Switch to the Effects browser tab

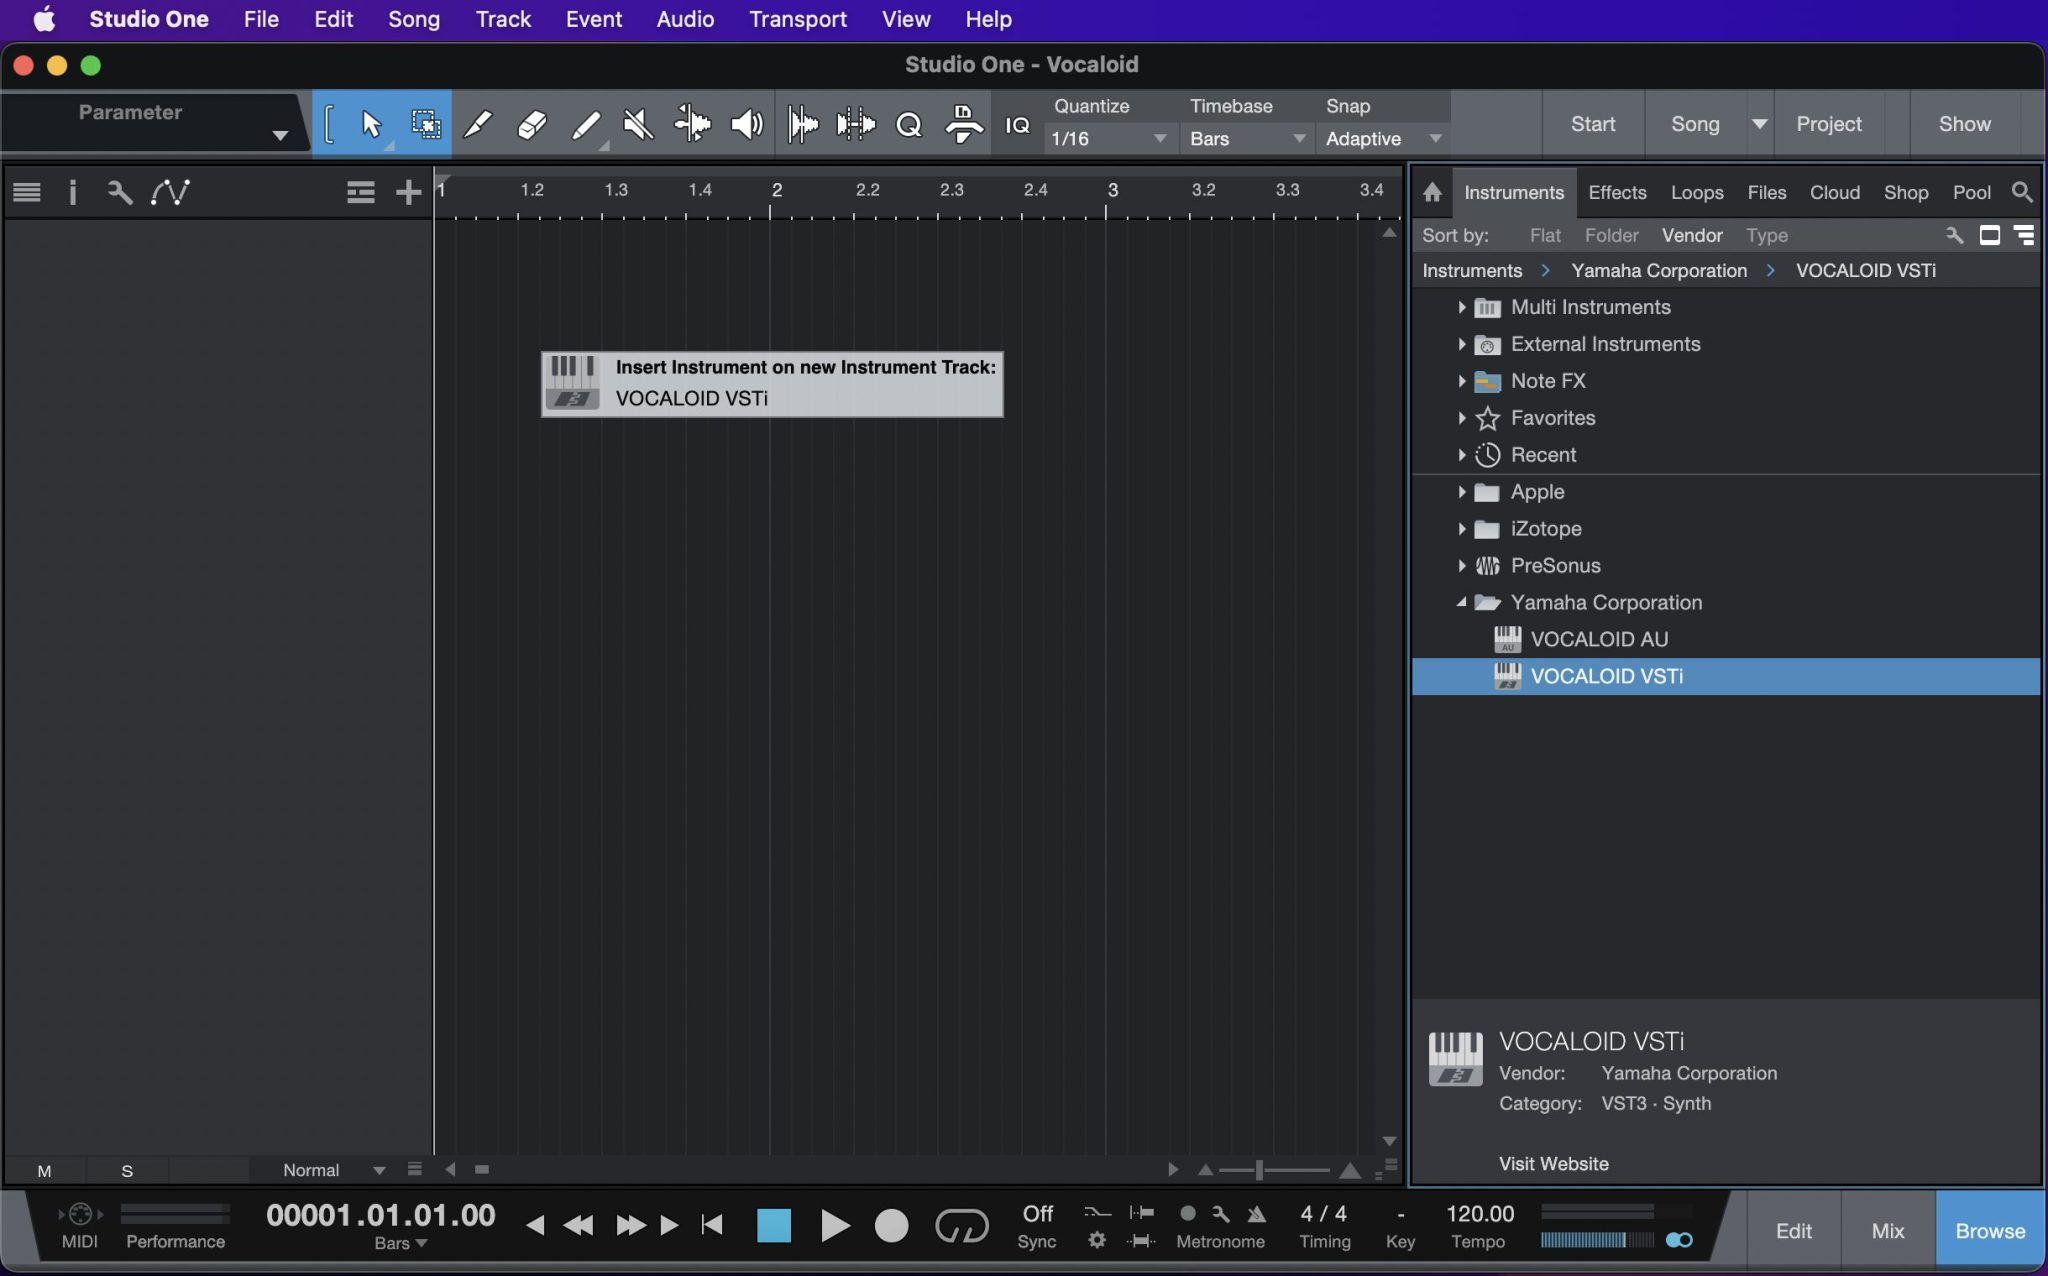pyautogui.click(x=1617, y=192)
